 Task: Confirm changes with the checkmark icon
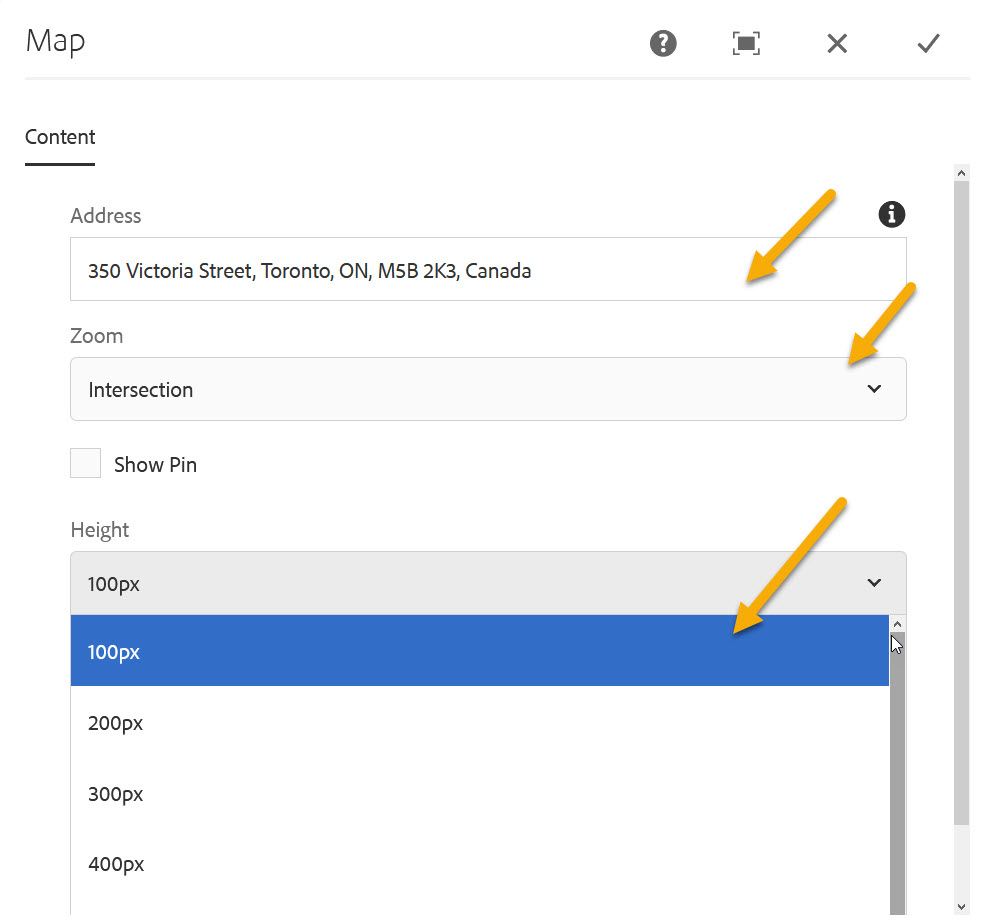coord(928,43)
